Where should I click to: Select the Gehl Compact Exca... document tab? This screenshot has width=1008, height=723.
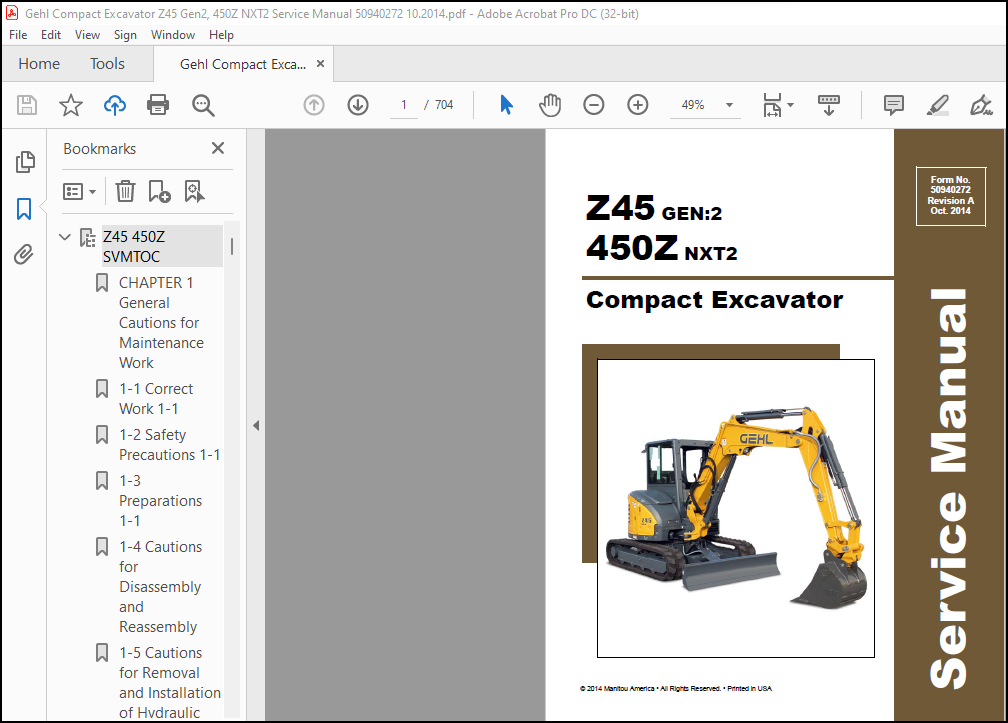243,64
